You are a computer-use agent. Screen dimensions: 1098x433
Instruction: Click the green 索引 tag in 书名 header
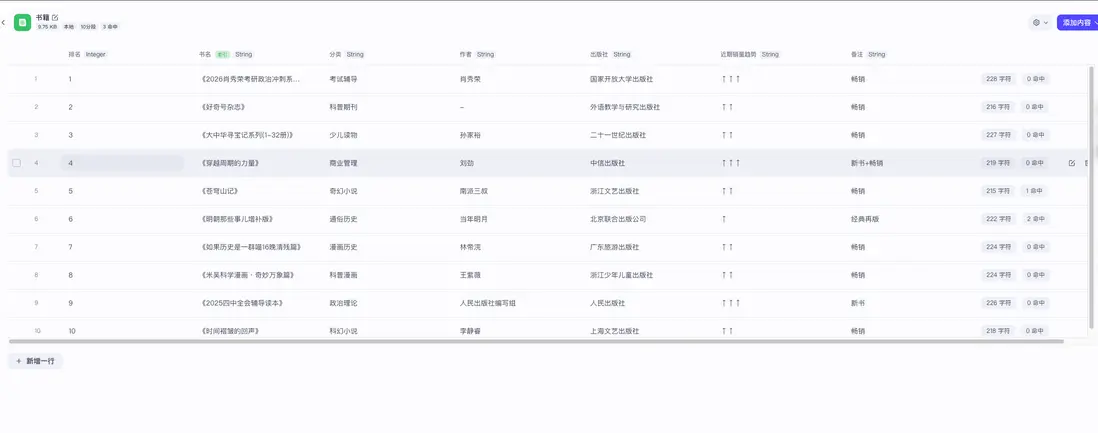223,55
